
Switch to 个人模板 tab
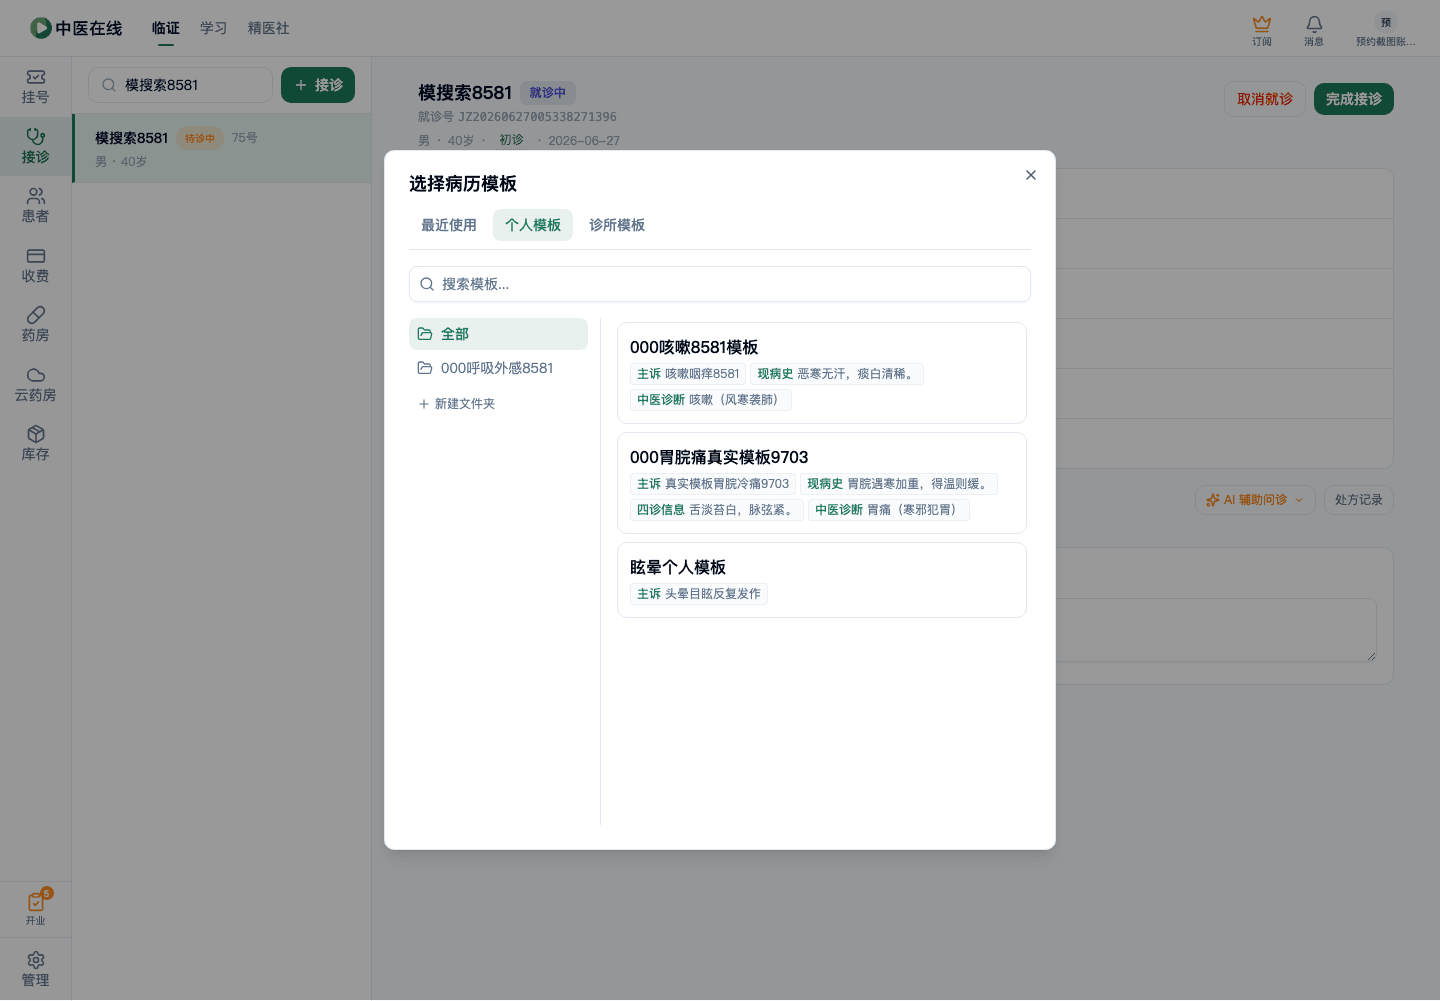533,225
